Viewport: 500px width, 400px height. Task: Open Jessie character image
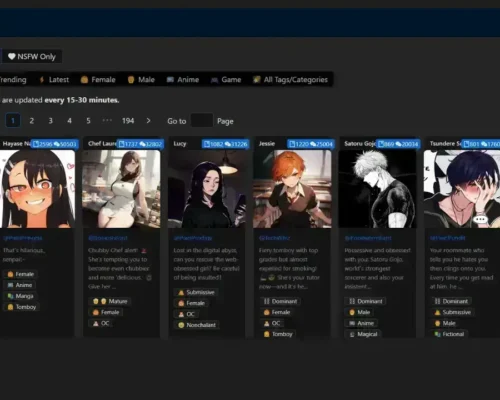(x=292, y=189)
